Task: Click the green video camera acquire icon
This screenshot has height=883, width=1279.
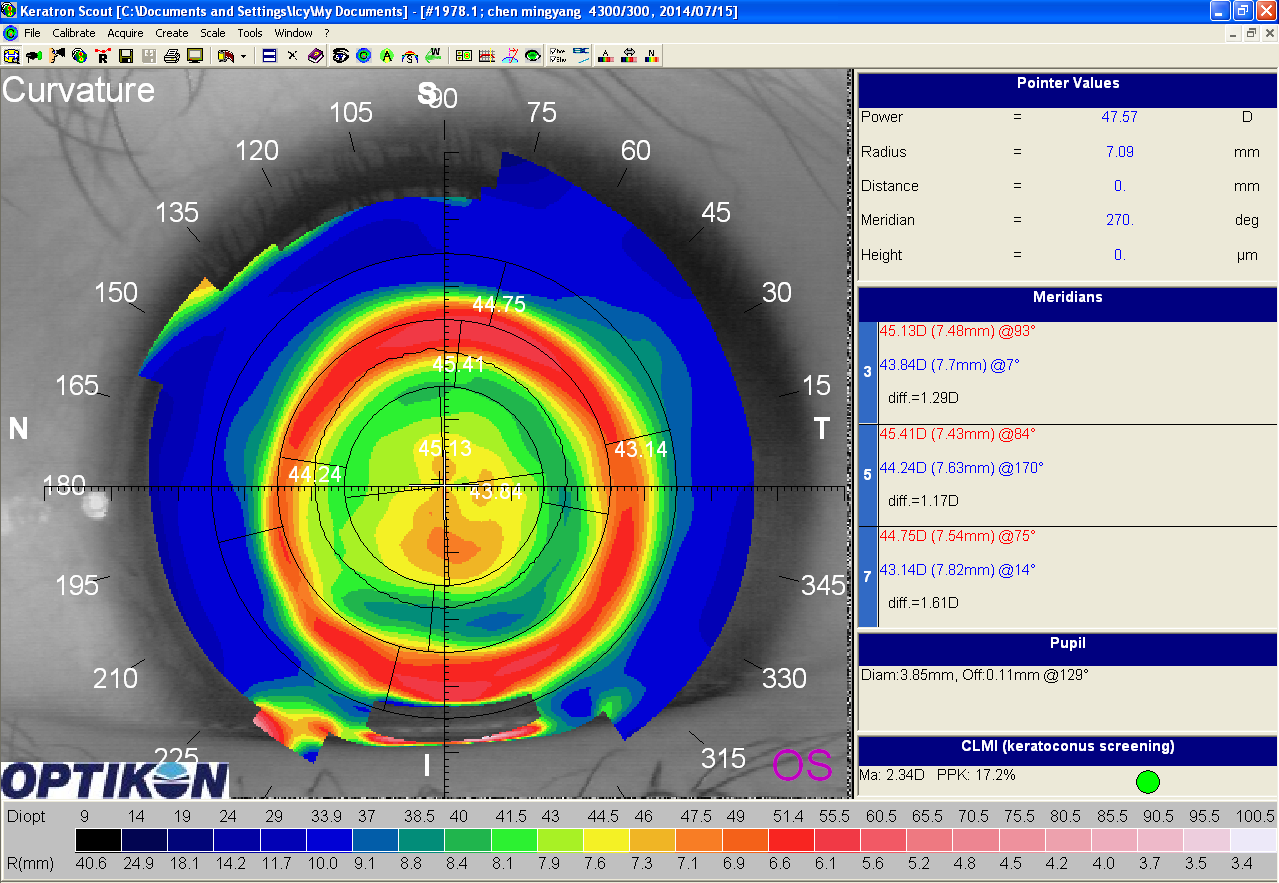Action: [x=34, y=55]
